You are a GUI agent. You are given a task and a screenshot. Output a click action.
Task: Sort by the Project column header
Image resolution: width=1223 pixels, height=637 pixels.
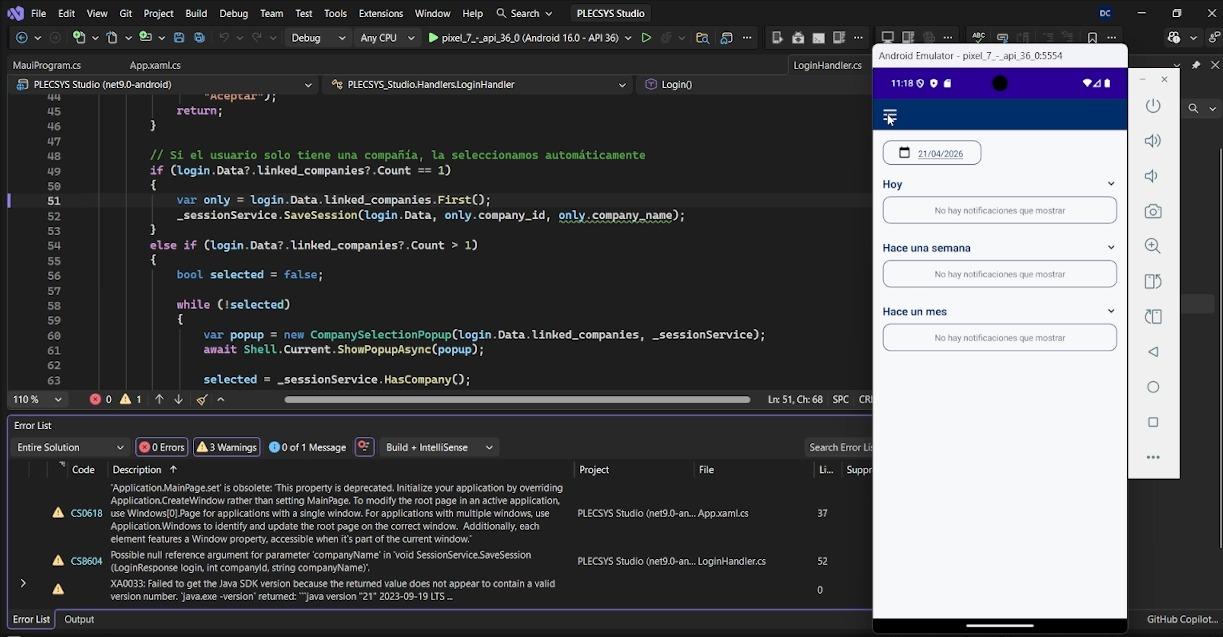(x=594, y=469)
